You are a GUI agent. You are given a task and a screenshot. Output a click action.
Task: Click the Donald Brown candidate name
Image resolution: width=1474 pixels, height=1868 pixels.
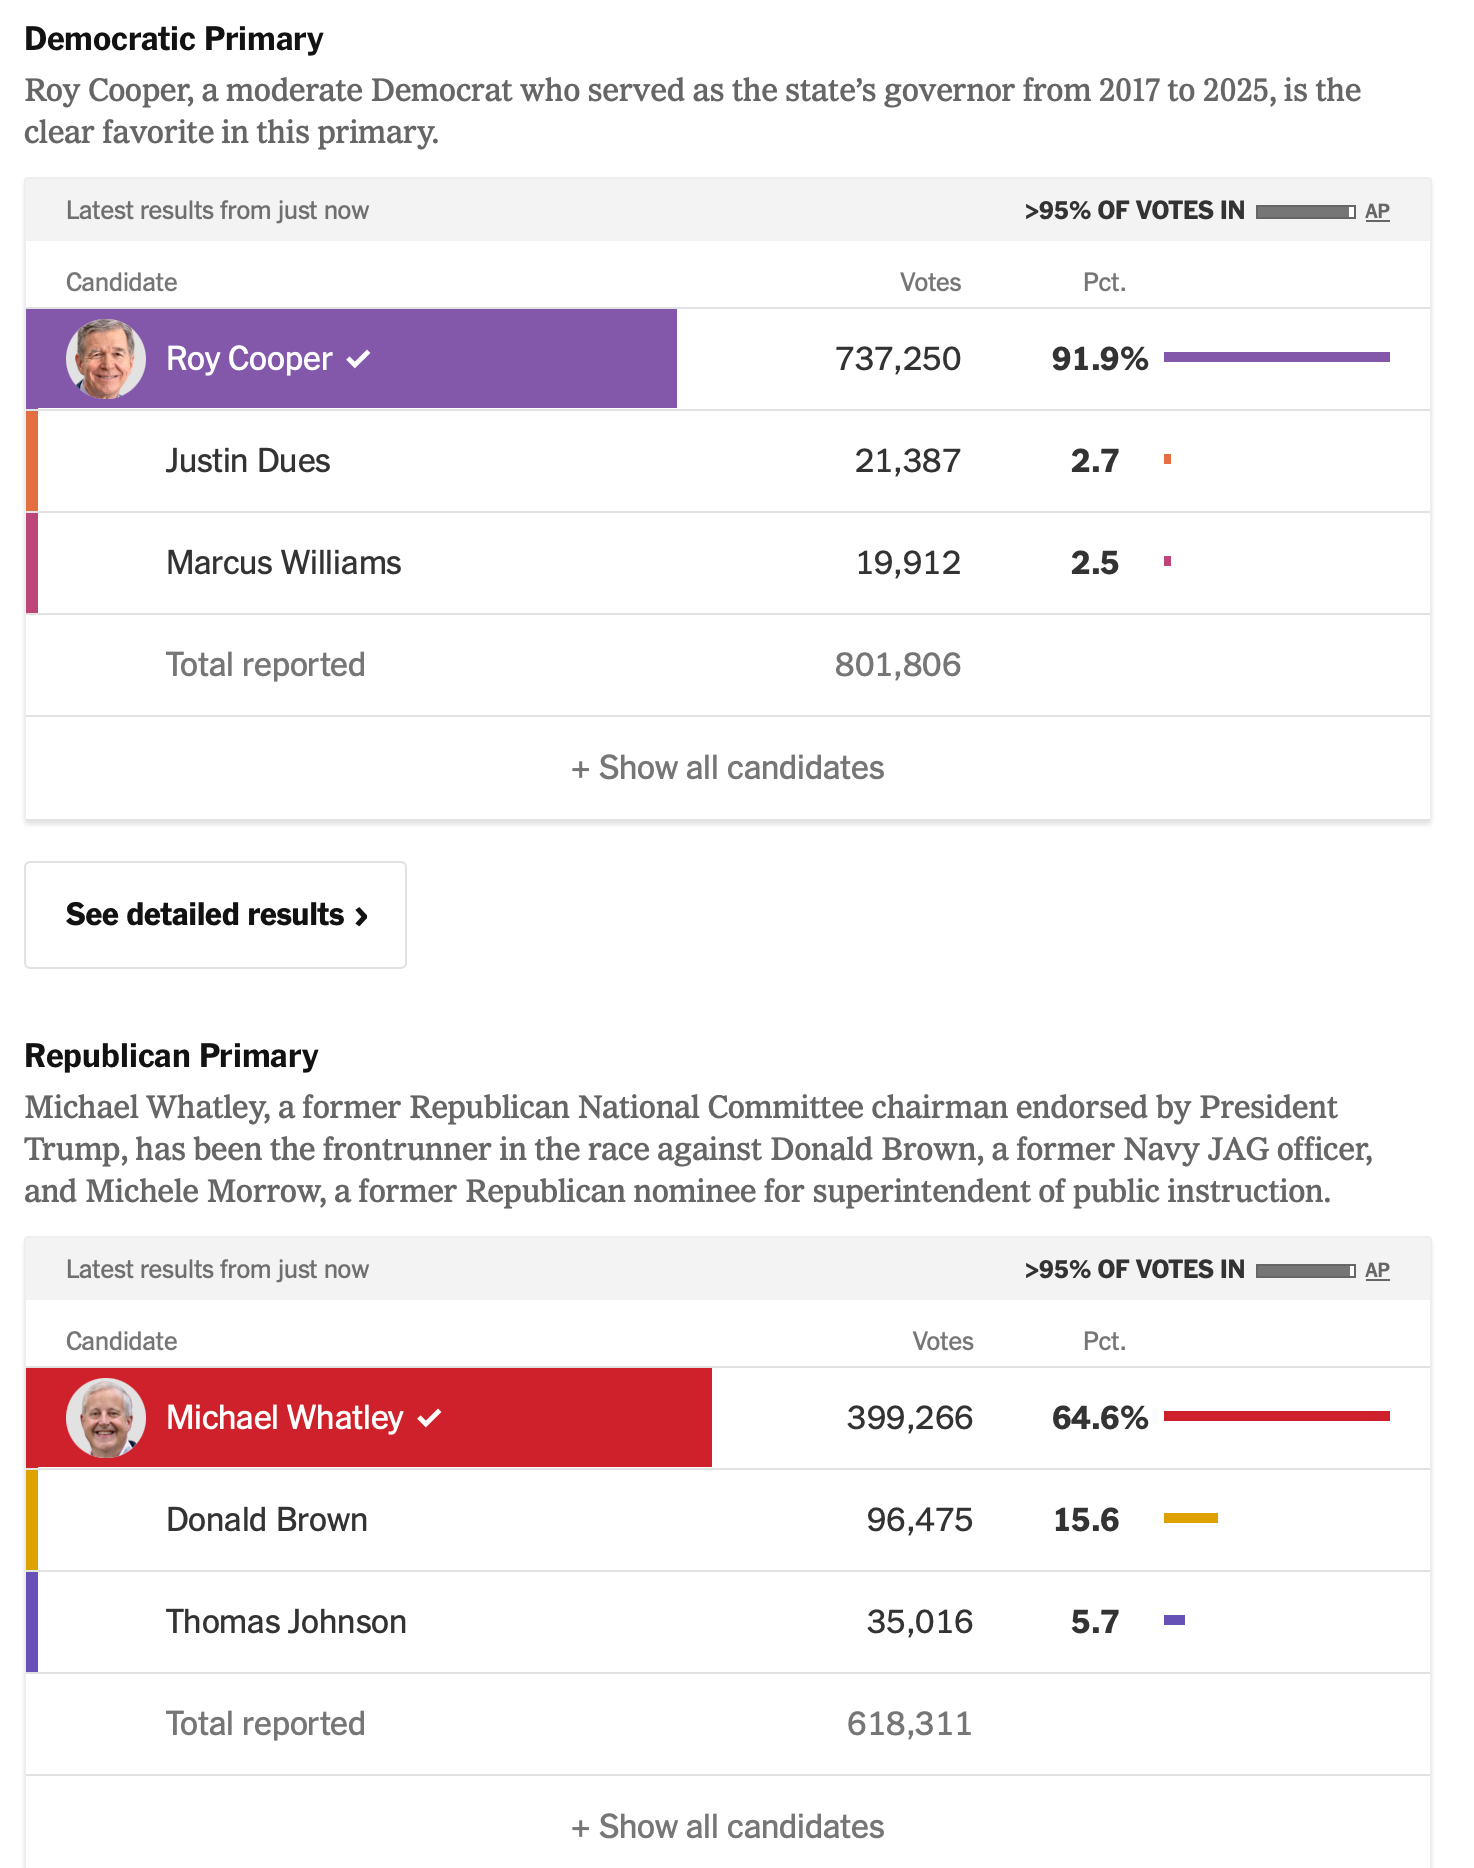pos(267,1519)
